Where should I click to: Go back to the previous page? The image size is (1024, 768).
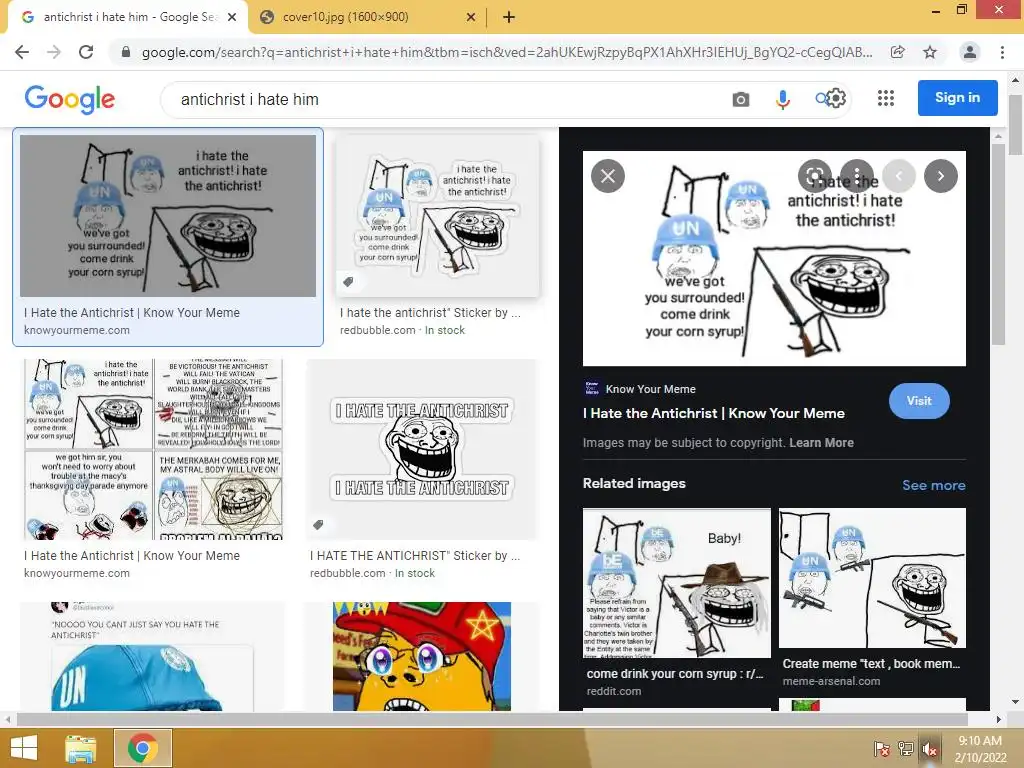pyautogui.click(x=22, y=52)
